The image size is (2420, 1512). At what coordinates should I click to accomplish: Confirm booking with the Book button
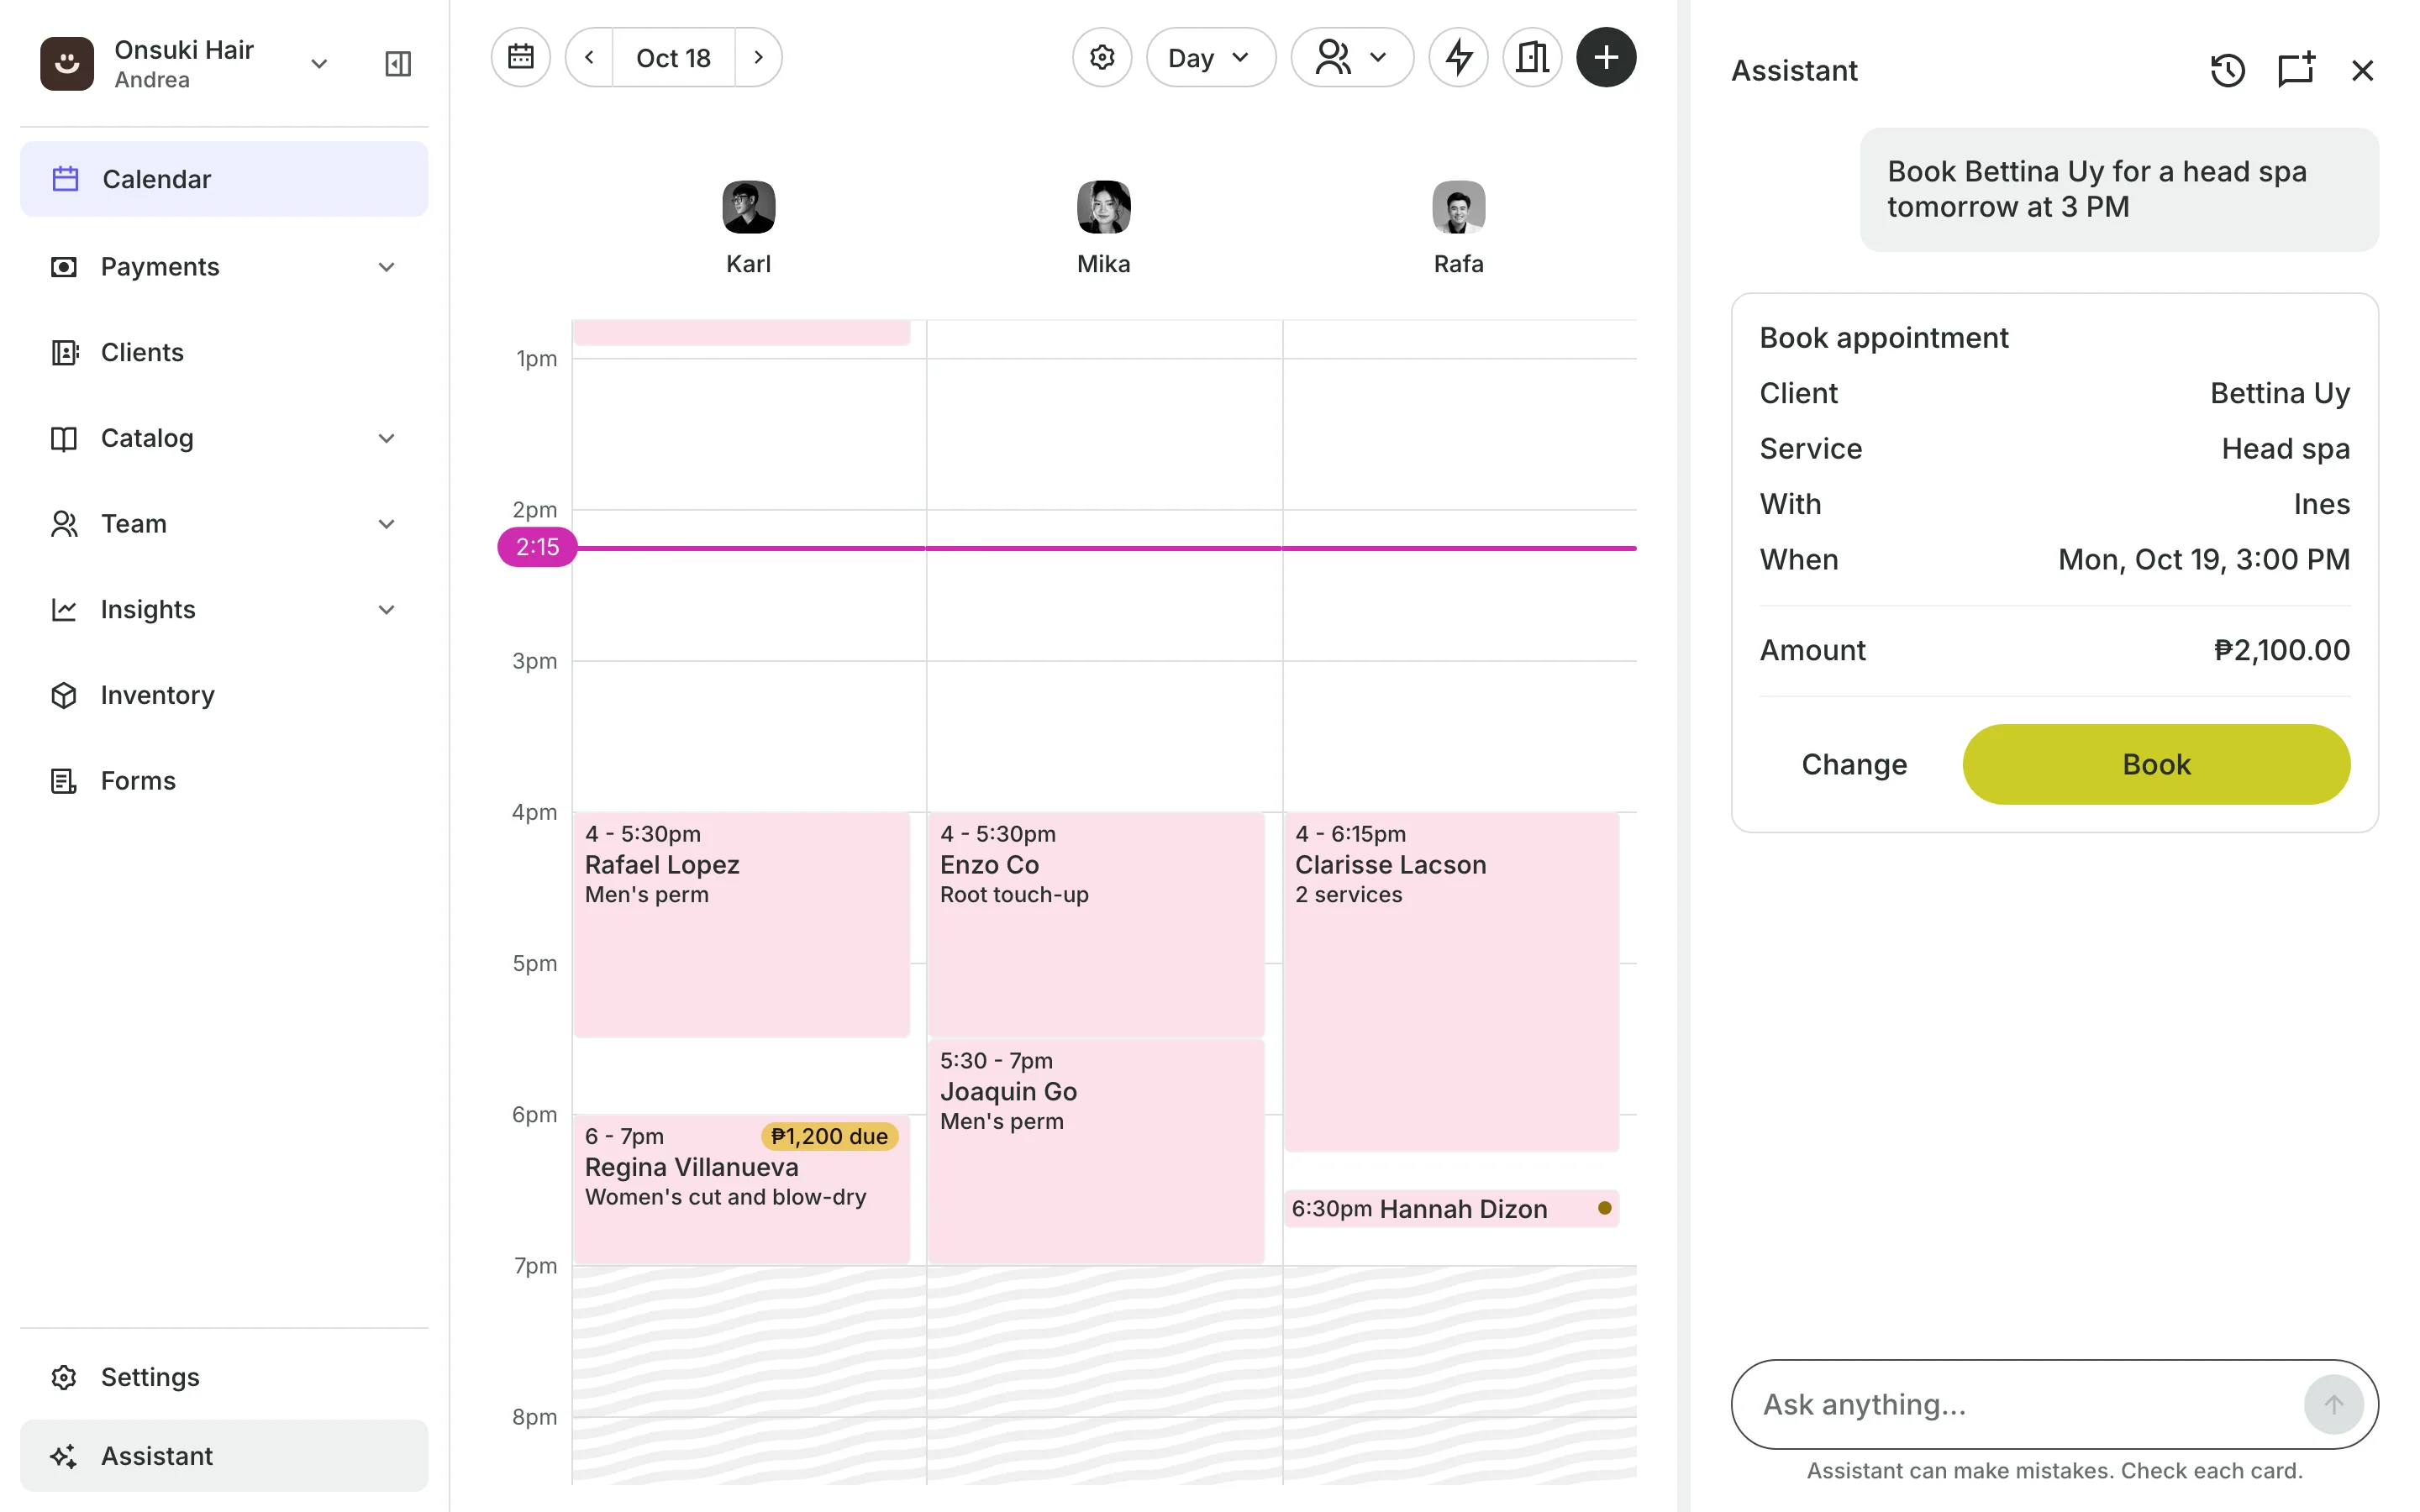coord(2155,764)
